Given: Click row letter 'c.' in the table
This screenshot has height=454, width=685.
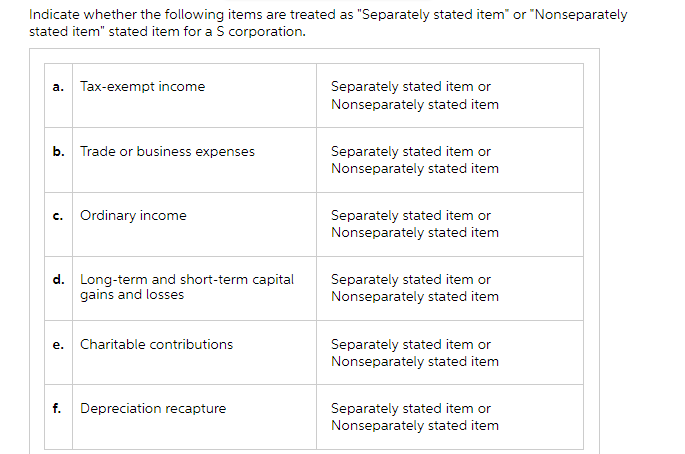Looking at the screenshot, I should click(x=58, y=216).
